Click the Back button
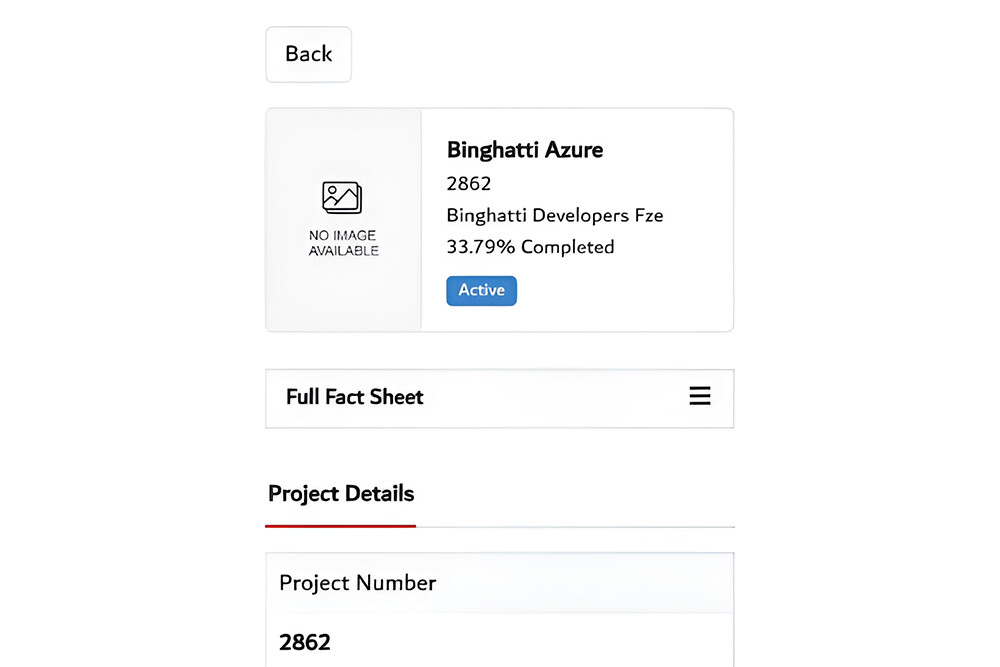This screenshot has width=1000, height=667. pyautogui.click(x=308, y=54)
